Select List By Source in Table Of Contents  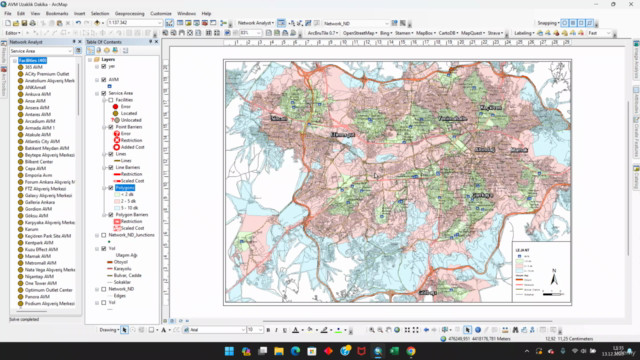99,50
